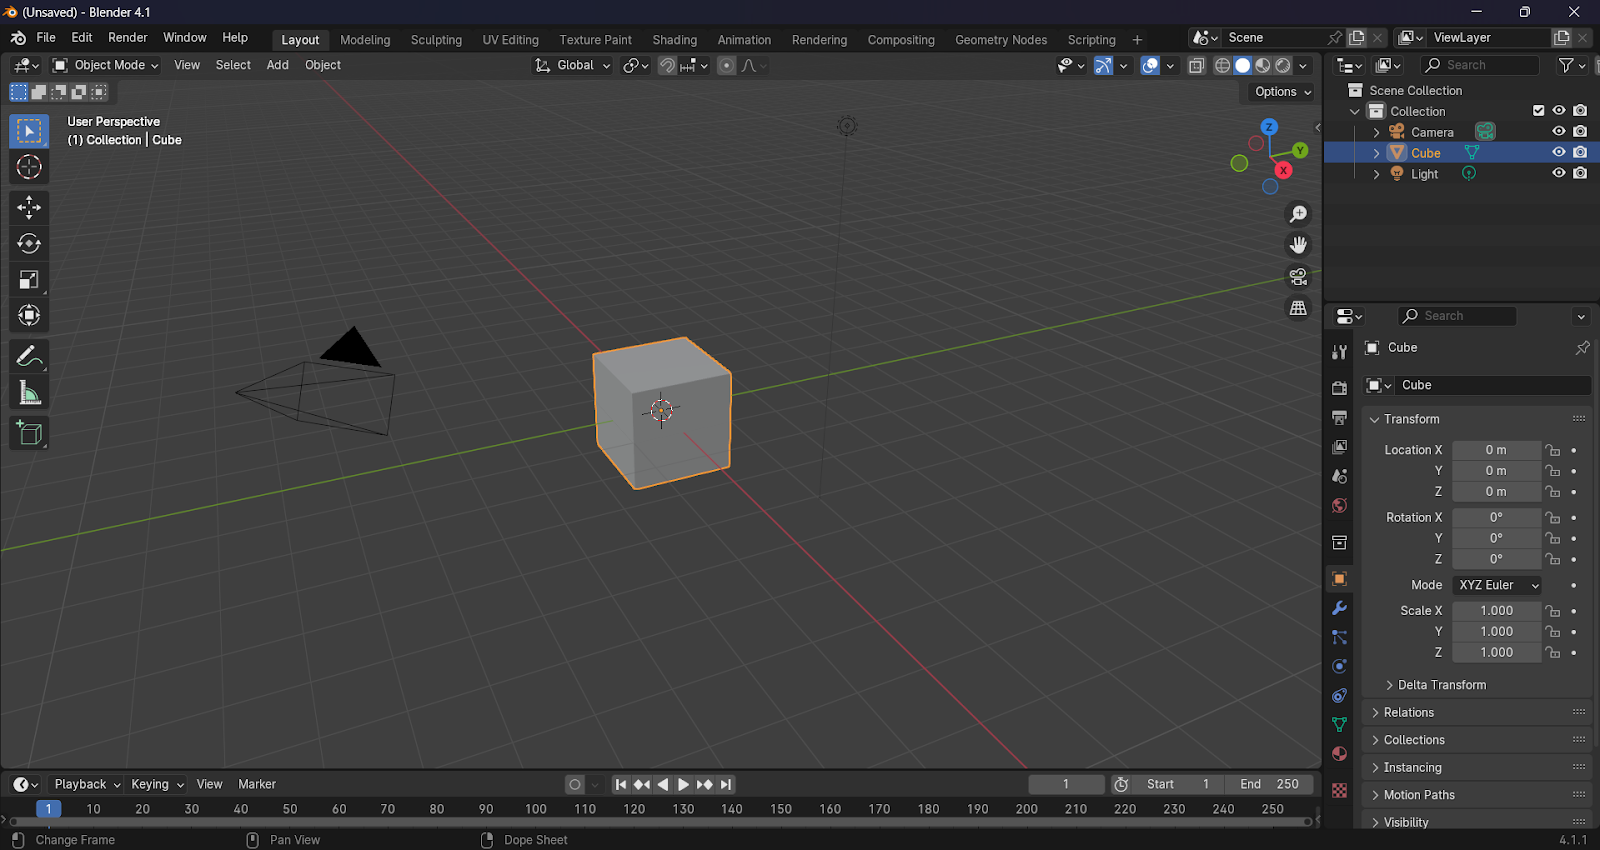Hide the Cube in the outliner
The width and height of the screenshot is (1600, 850).
[x=1558, y=153]
